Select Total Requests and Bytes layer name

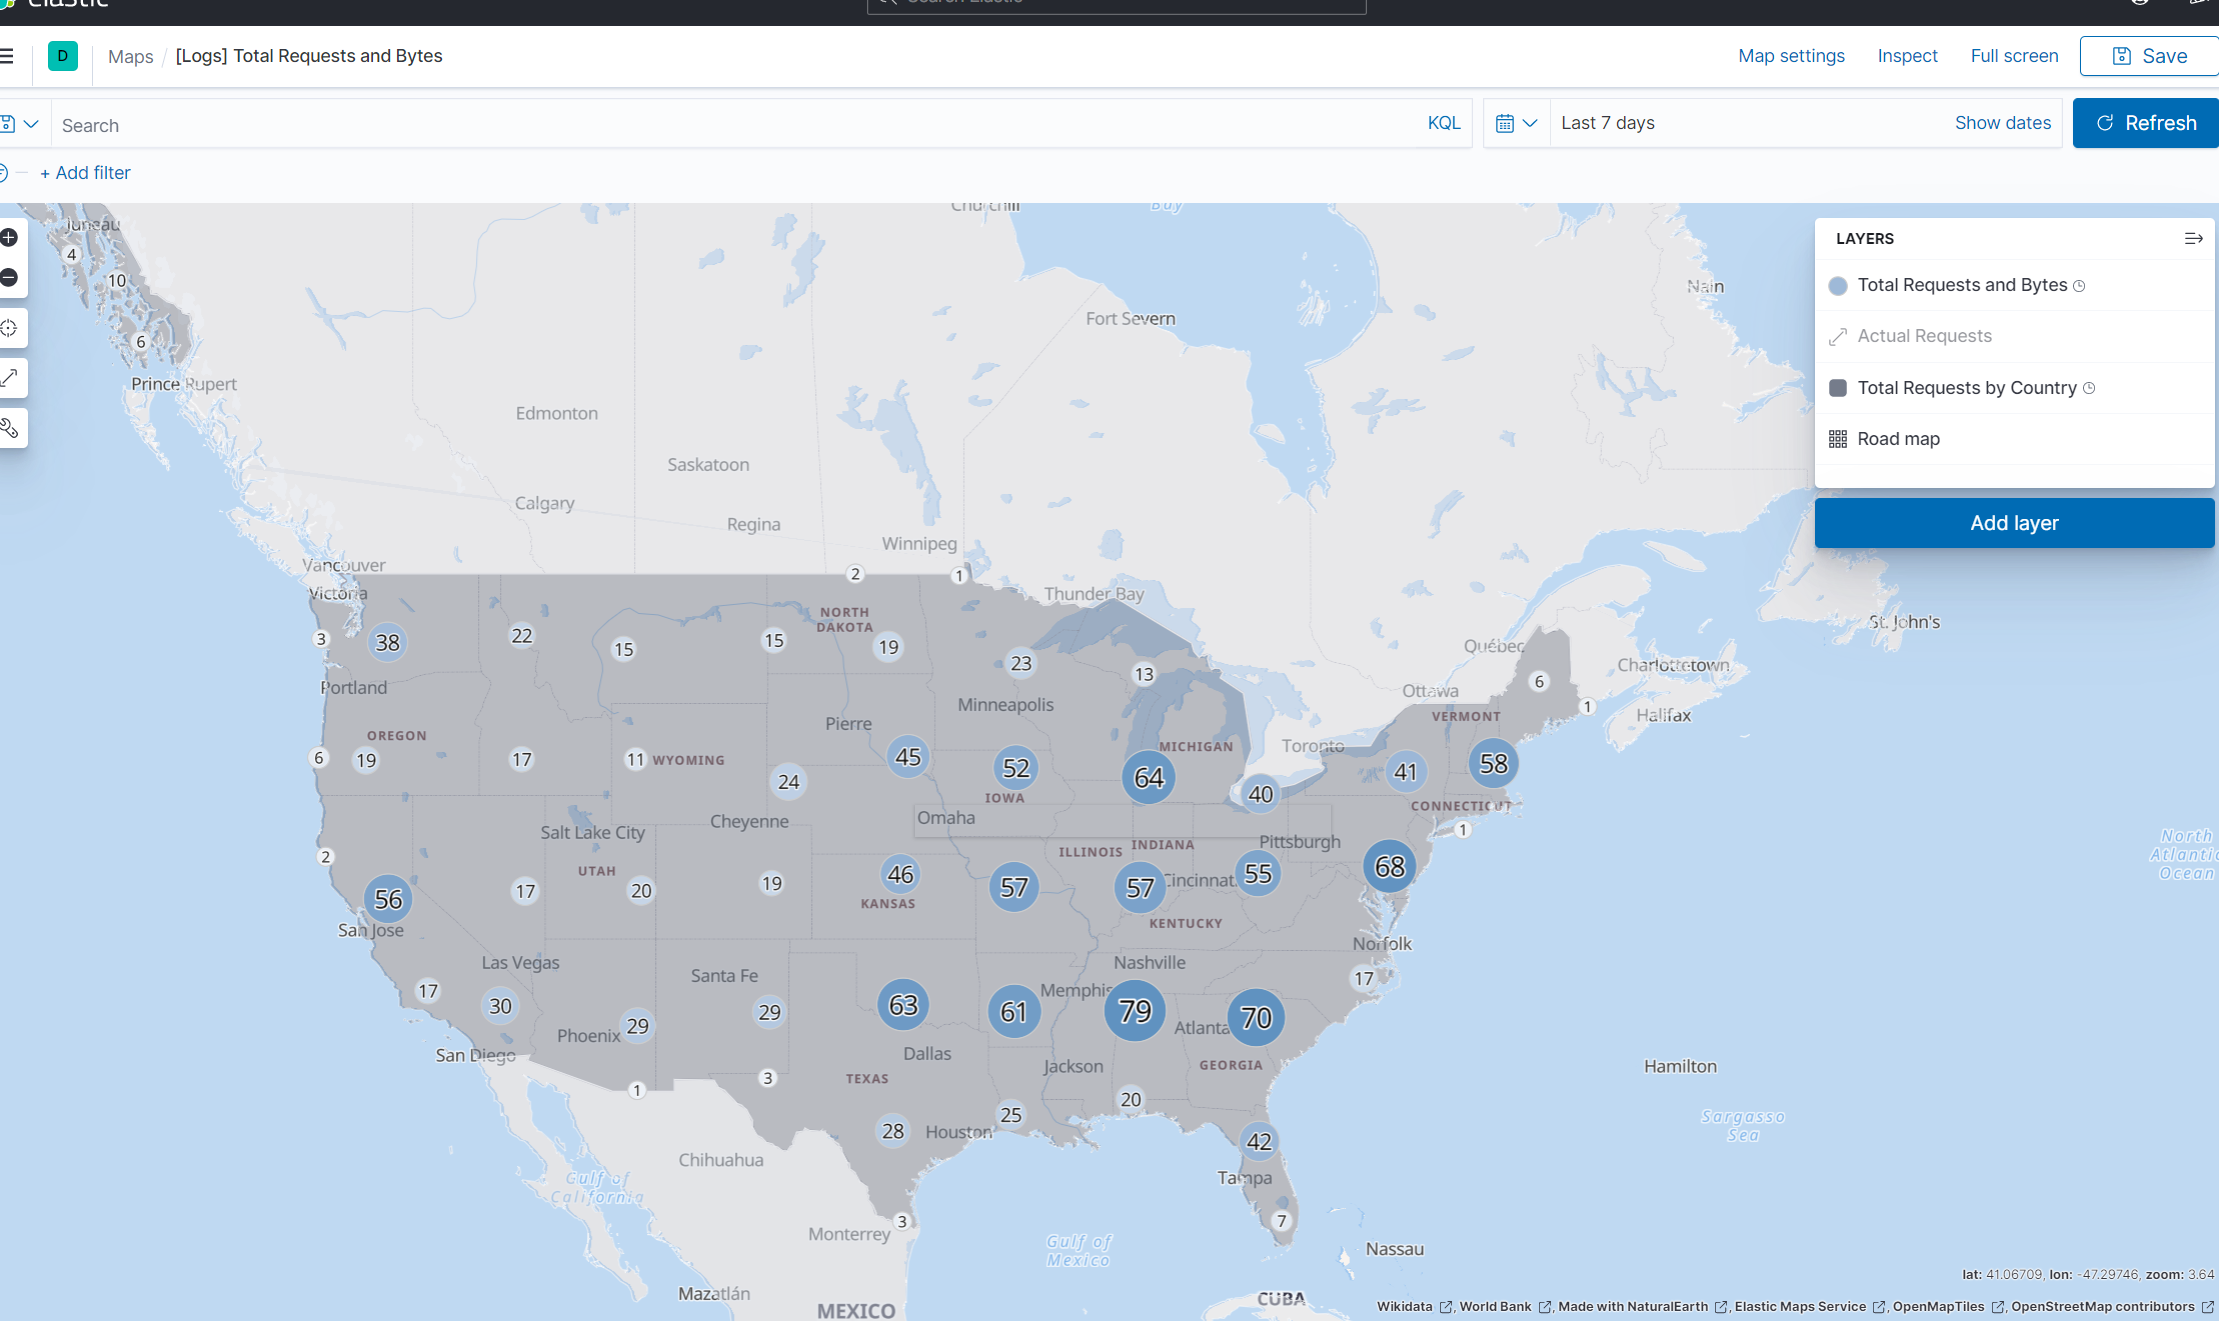click(x=1962, y=285)
